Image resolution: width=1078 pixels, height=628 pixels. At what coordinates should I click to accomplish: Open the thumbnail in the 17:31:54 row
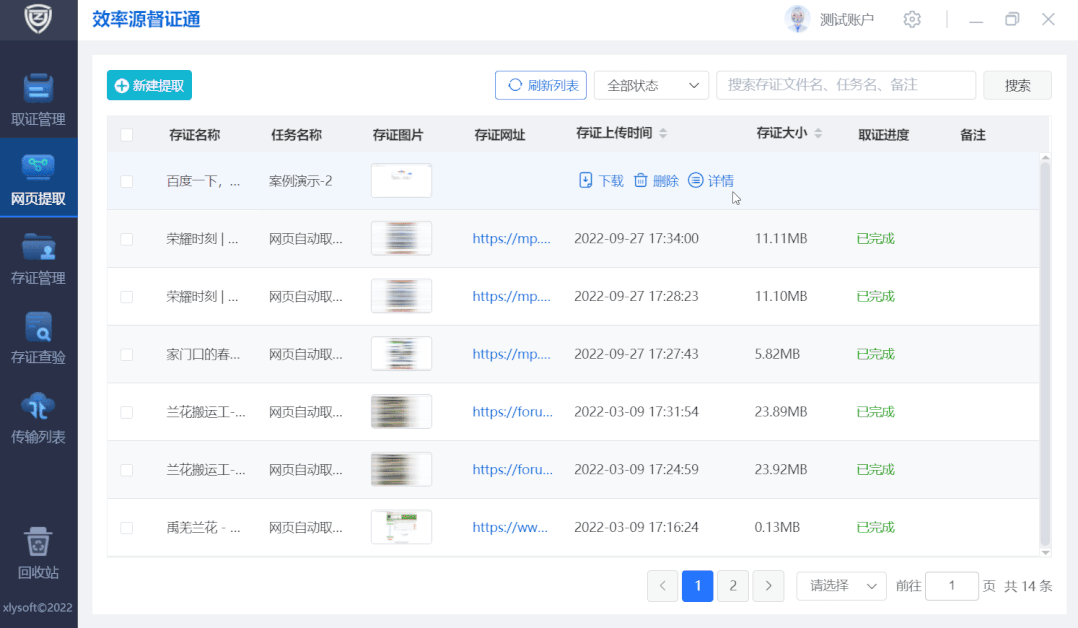(402, 411)
